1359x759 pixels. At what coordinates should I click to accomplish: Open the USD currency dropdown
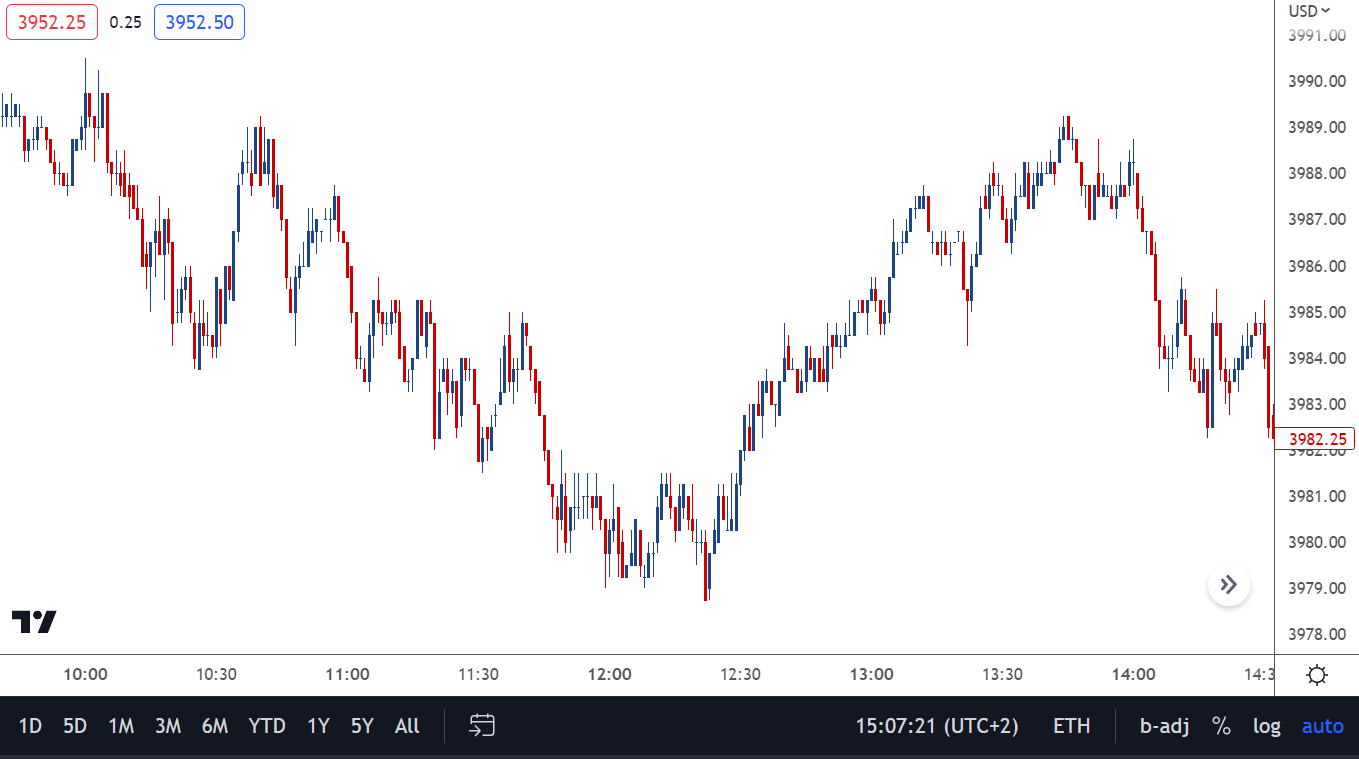[x=1309, y=11]
